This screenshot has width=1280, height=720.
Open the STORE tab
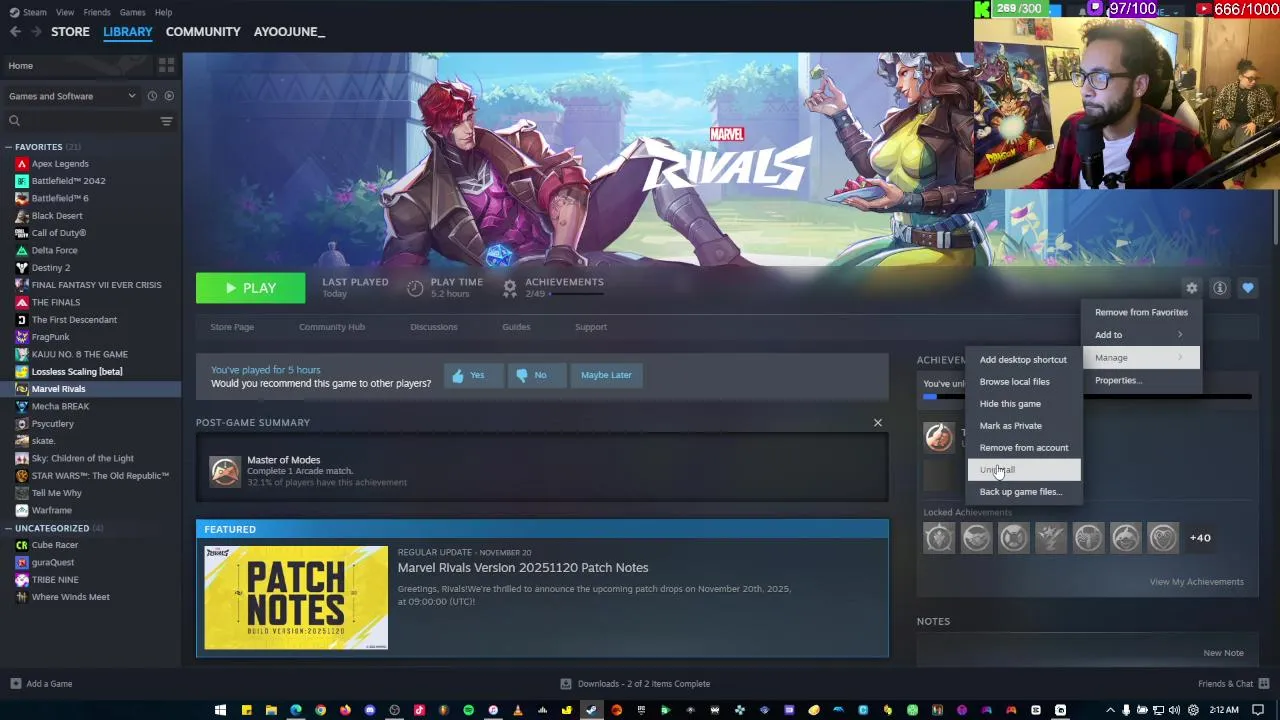tap(70, 32)
